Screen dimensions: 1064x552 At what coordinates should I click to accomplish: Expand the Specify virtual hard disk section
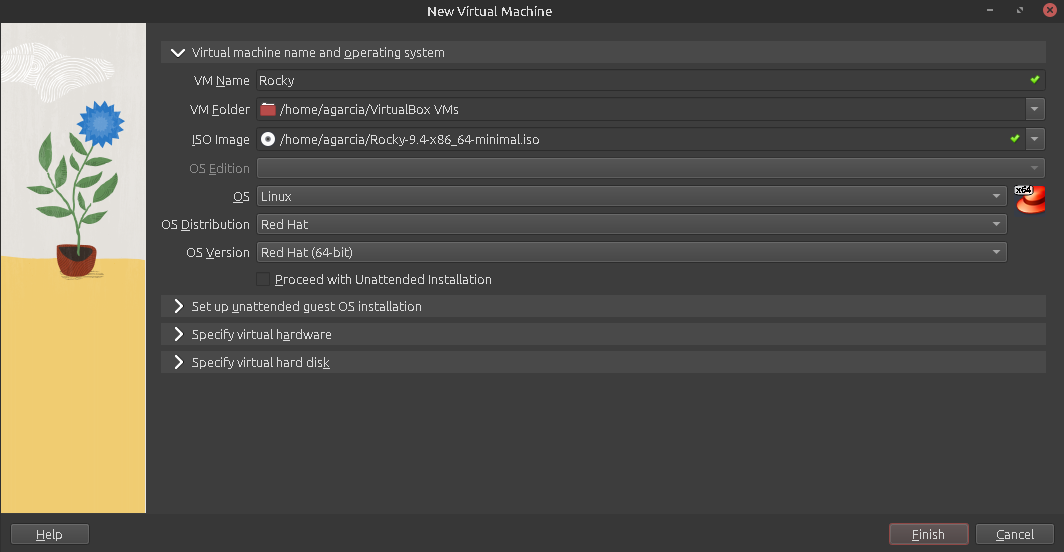point(179,363)
